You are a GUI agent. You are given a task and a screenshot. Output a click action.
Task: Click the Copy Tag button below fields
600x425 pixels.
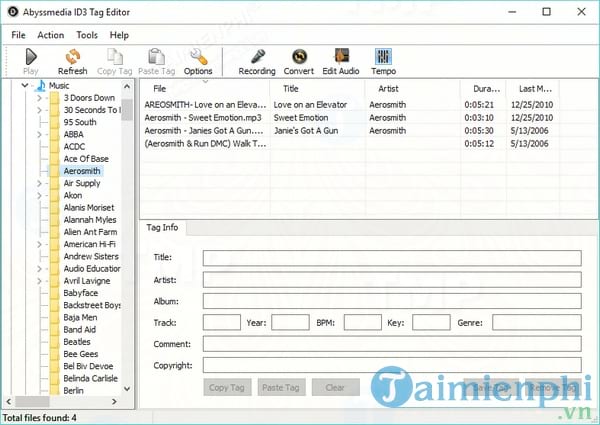click(227, 388)
